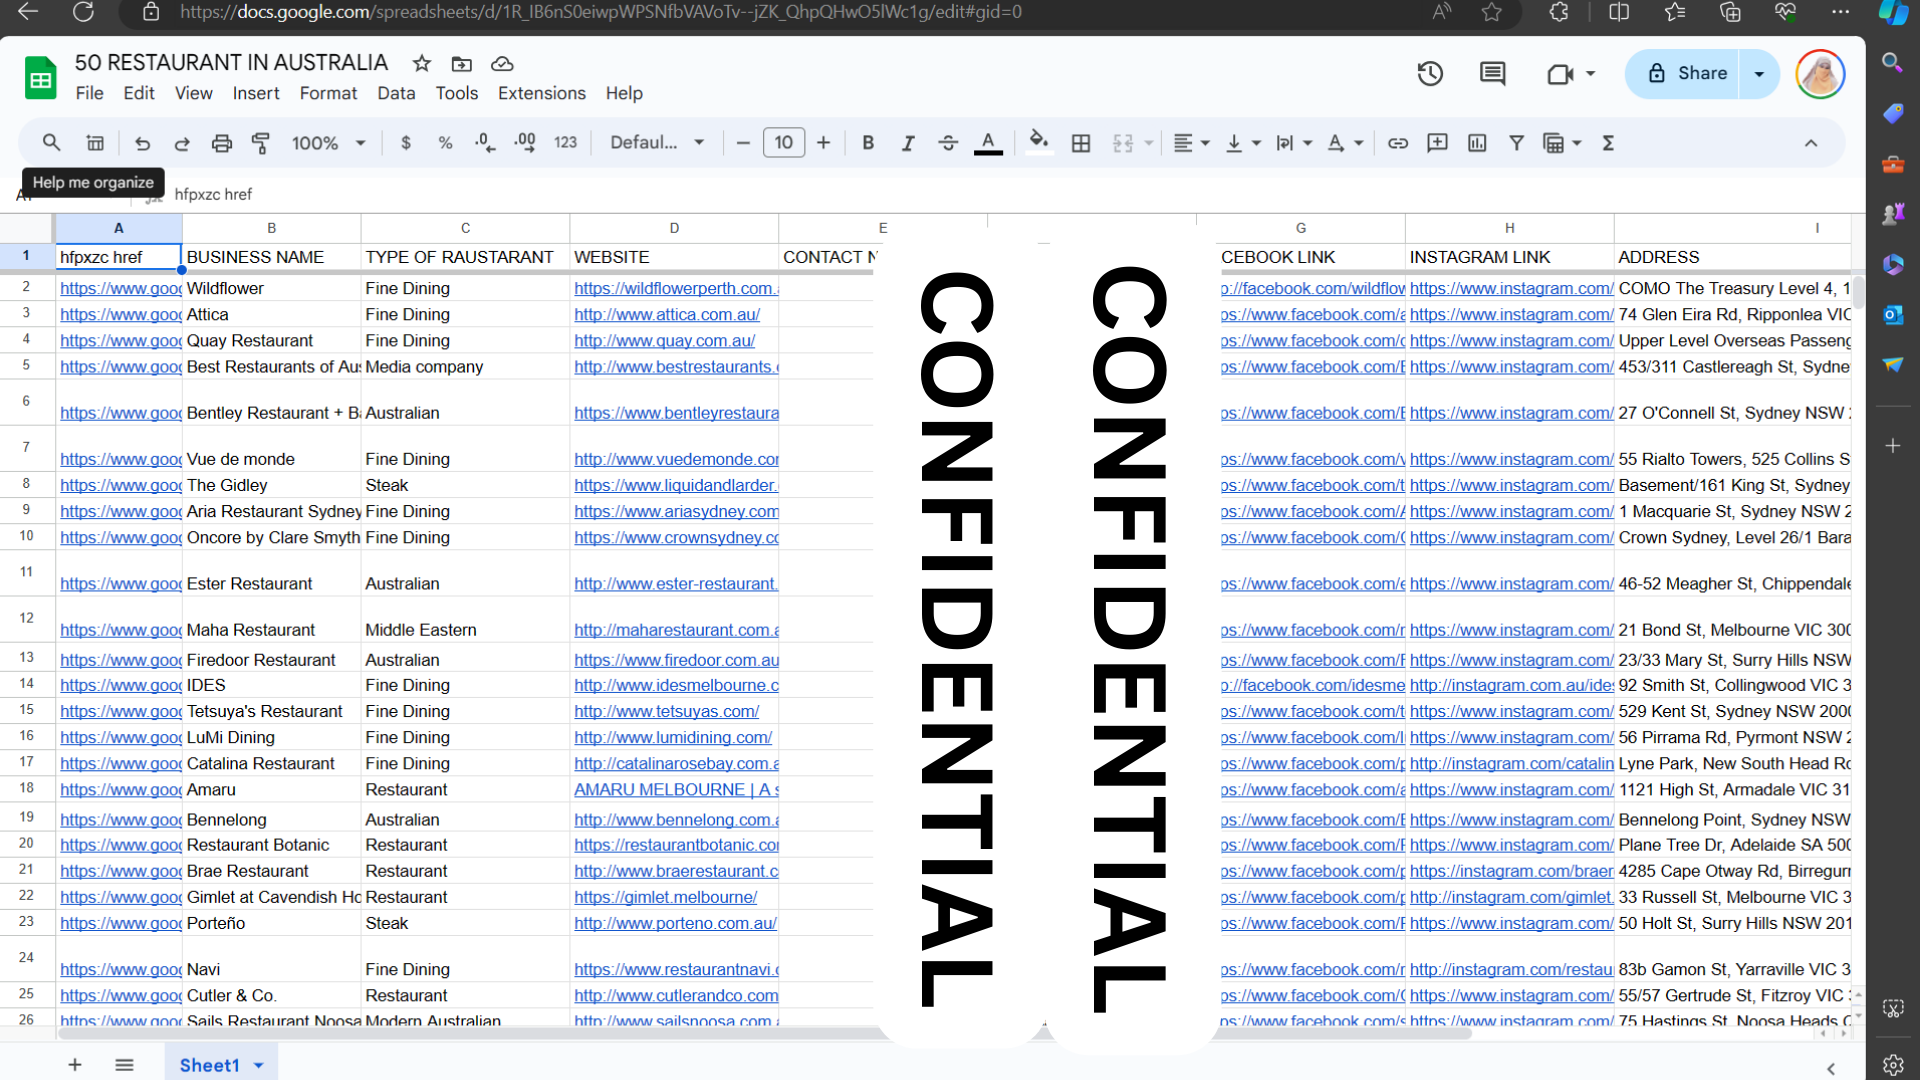Image resolution: width=1920 pixels, height=1080 pixels.
Task: Move document using folder icon
Action: tap(462, 64)
